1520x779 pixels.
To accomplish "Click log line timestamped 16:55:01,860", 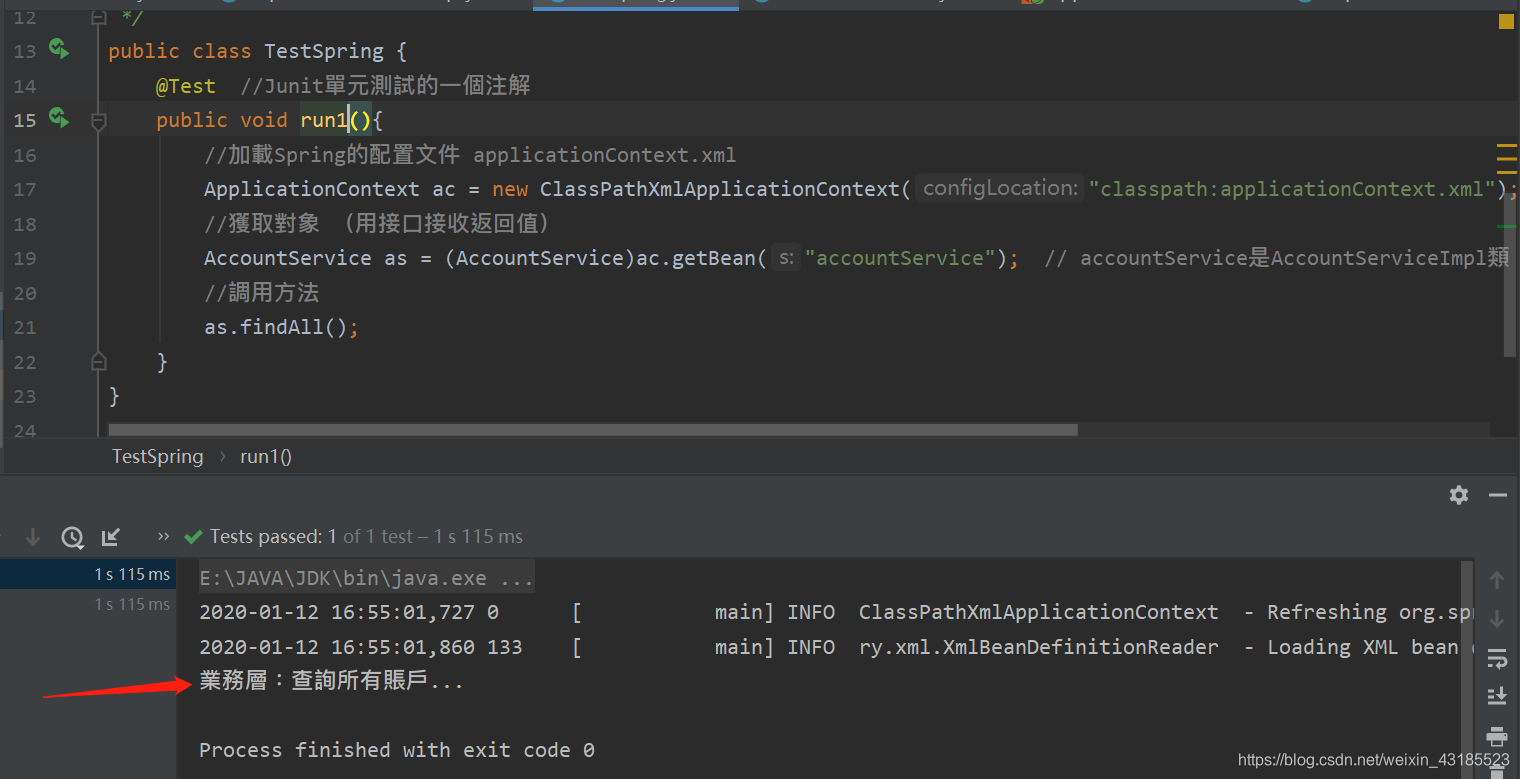I will tap(835, 647).
